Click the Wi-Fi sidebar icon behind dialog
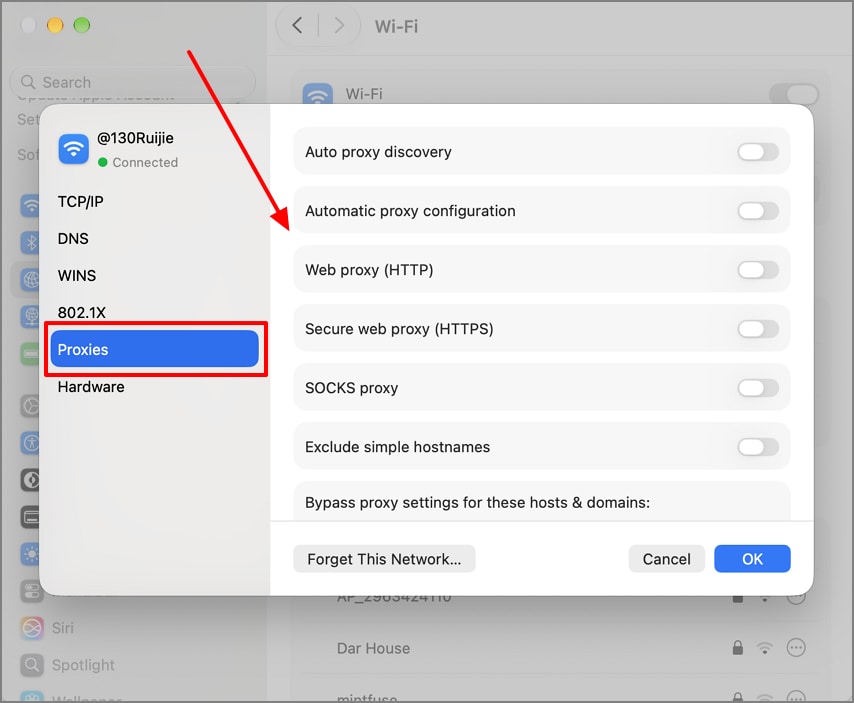Viewport: 854px width, 703px height. coord(30,205)
